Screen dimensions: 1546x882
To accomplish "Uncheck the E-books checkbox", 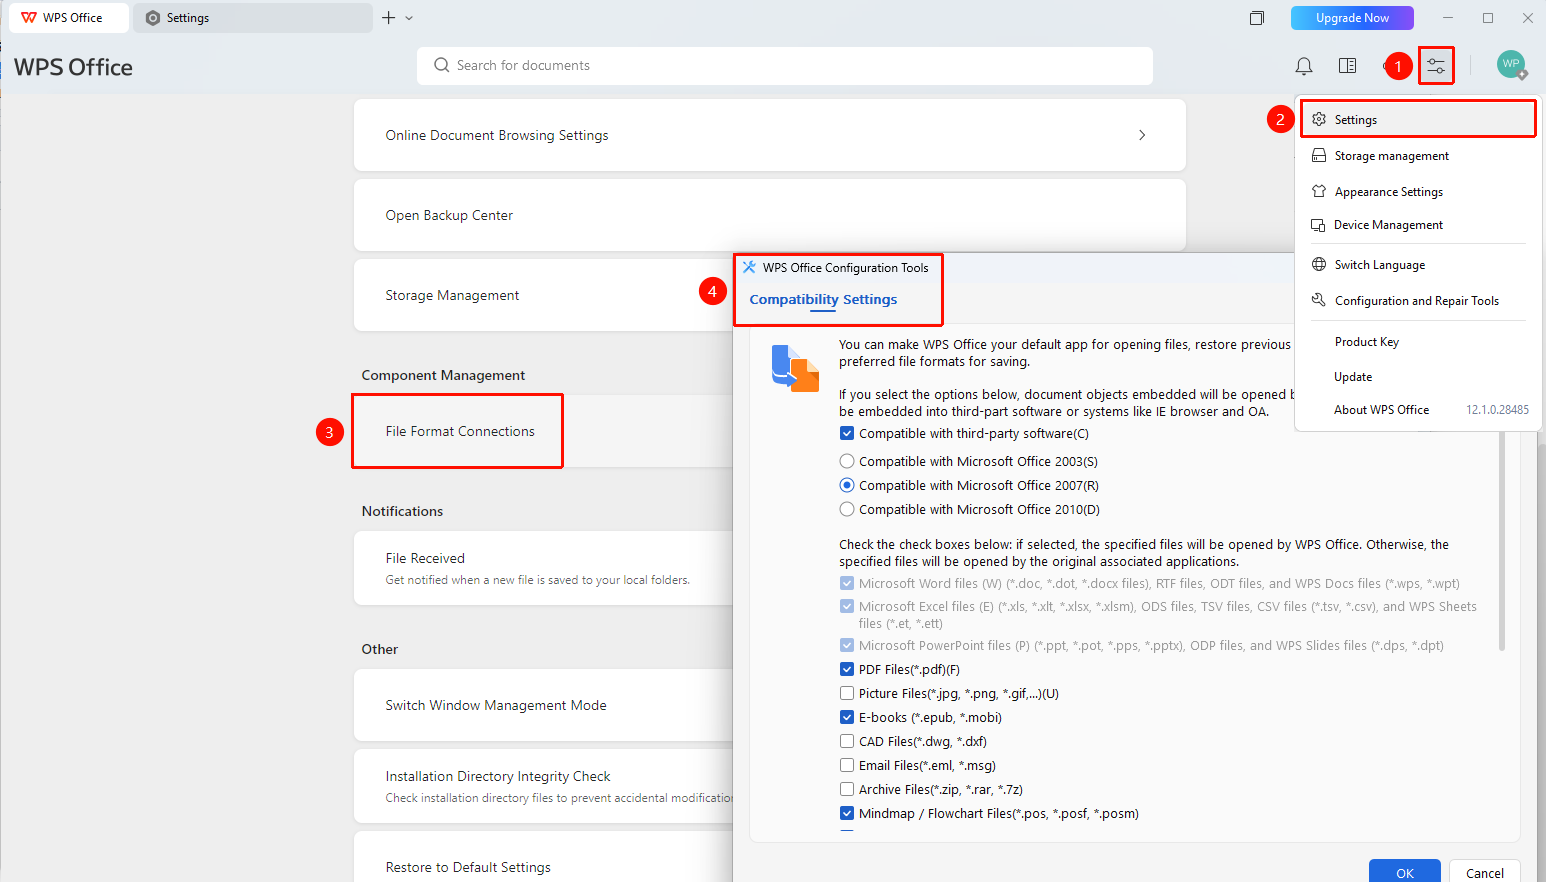I will coord(847,718).
